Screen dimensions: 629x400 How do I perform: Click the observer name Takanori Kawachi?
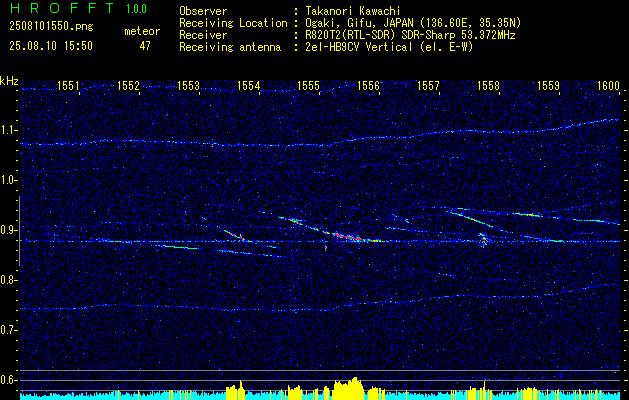pos(351,11)
